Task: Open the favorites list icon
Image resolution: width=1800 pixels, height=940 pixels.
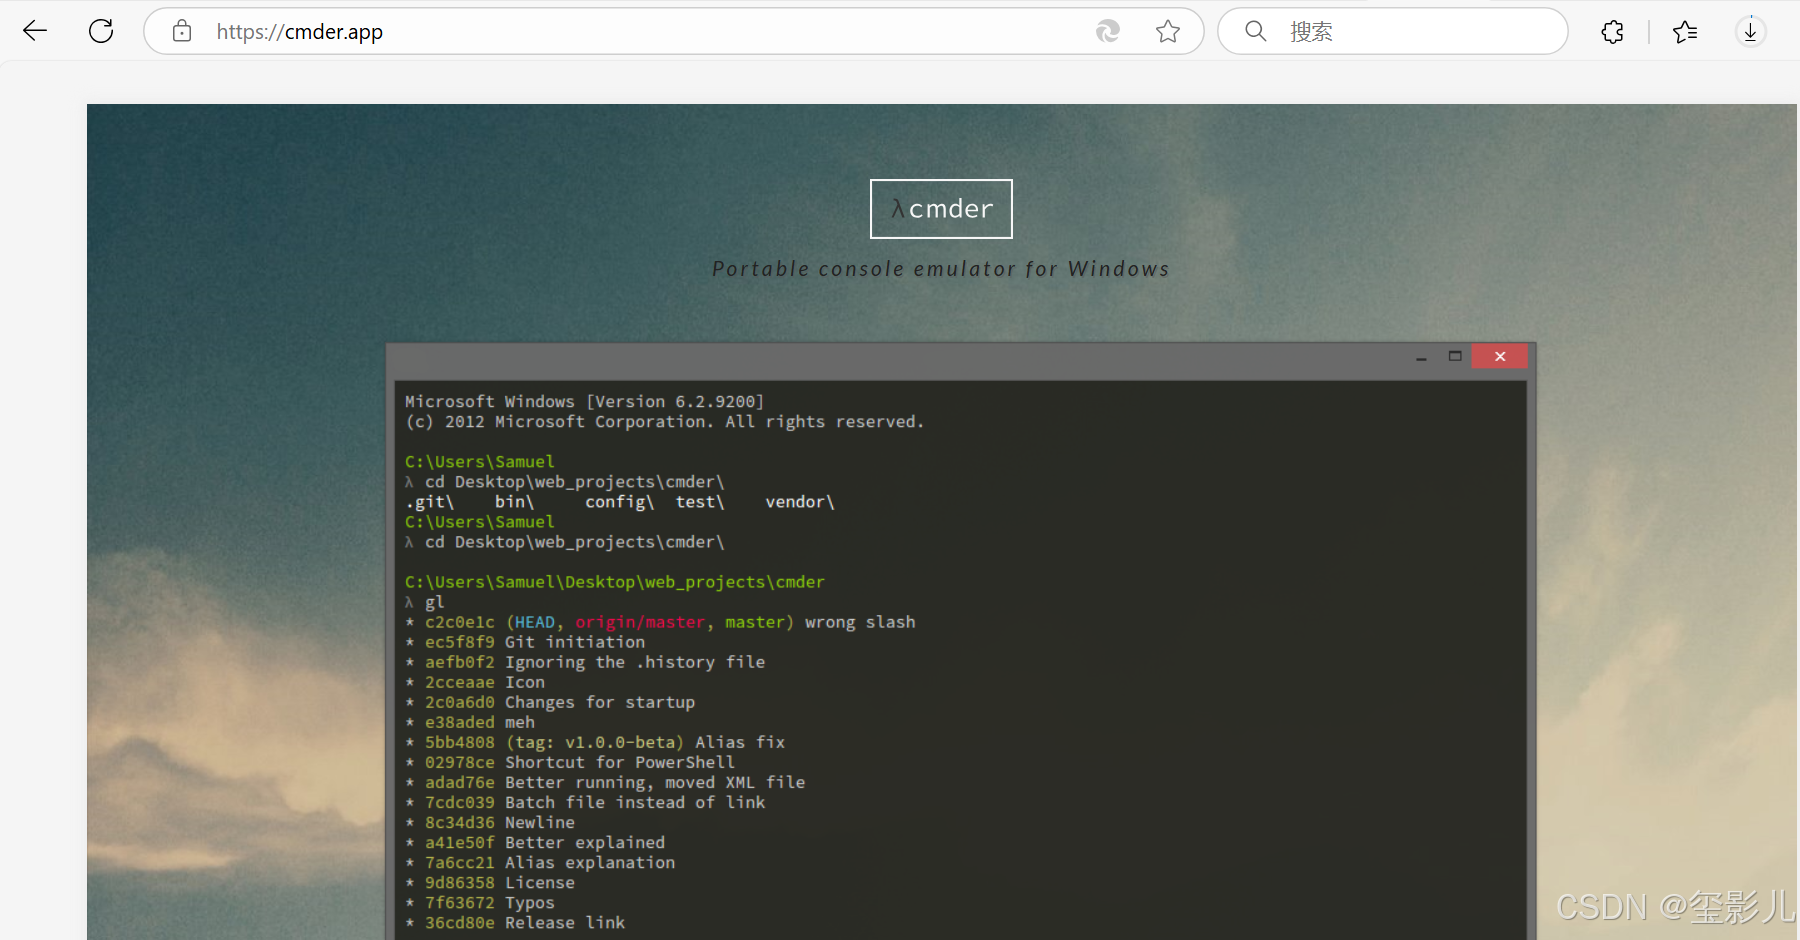Action: point(1685,32)
